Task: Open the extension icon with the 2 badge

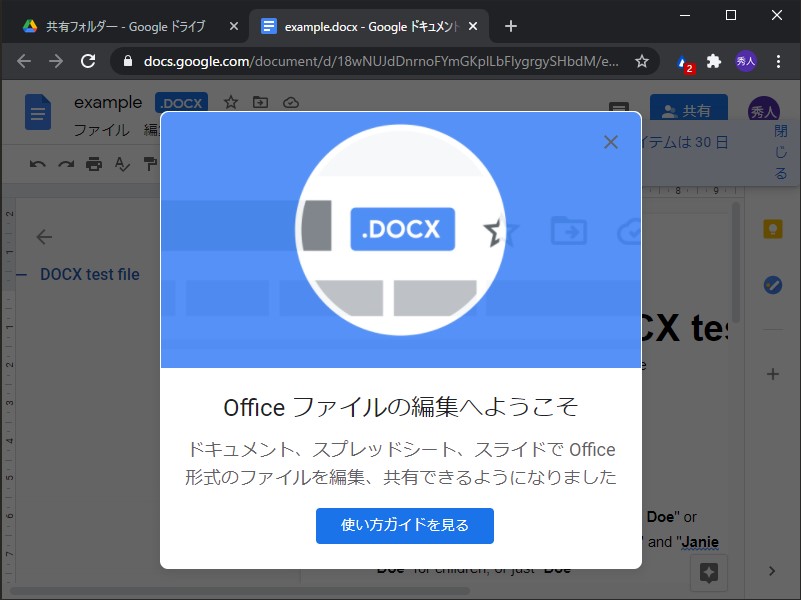Action: (x=684, y=63)
